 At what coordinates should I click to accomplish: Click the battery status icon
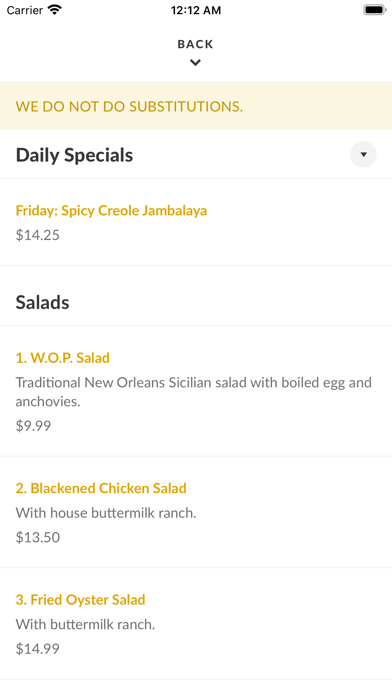click(375, 10)
